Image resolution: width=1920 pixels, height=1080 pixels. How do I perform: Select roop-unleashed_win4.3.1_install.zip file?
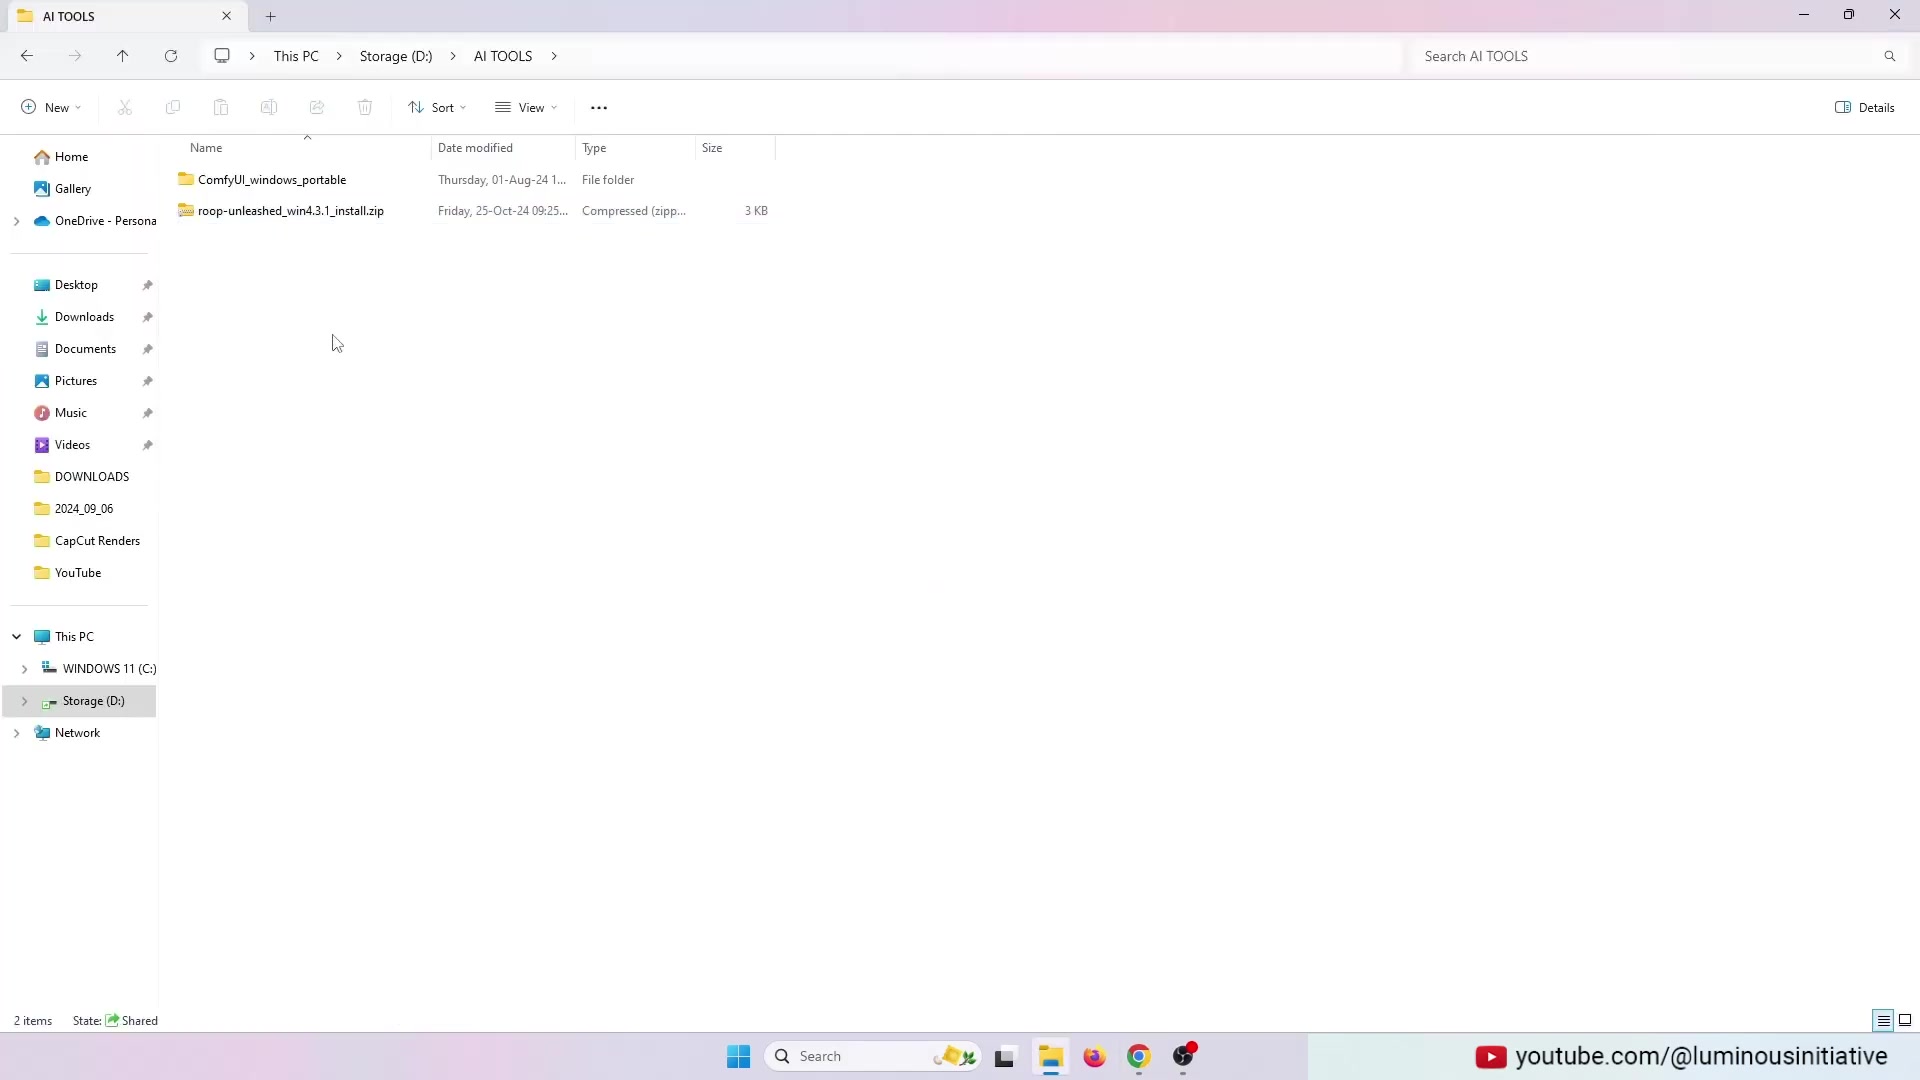(290, 211)
